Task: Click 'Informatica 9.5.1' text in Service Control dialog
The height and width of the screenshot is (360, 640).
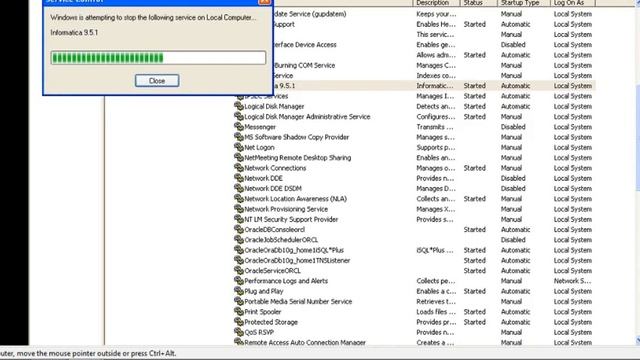Action: [x=74, y=33]
